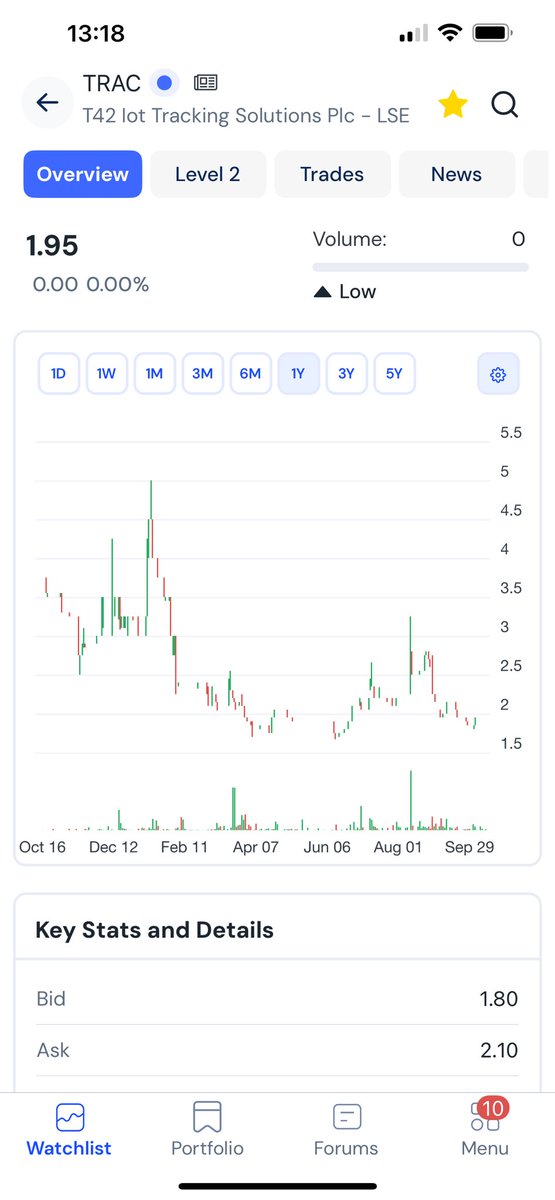Image resolution: width=555 pixels, height=1200 pixels.
Task: Tap the Ask row value 2.10
Action: pos(498,1050)
